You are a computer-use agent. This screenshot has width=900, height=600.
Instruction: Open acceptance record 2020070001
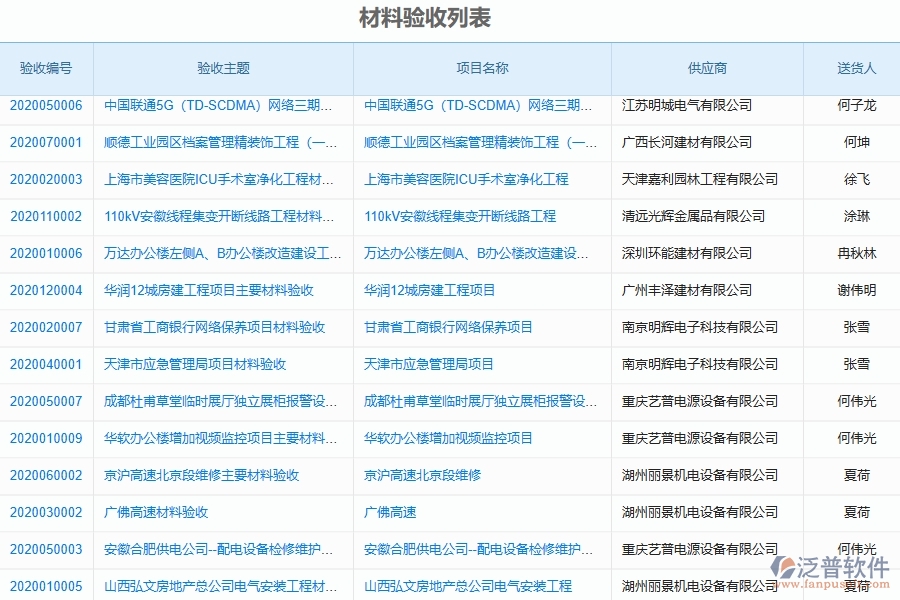point(45,143)
